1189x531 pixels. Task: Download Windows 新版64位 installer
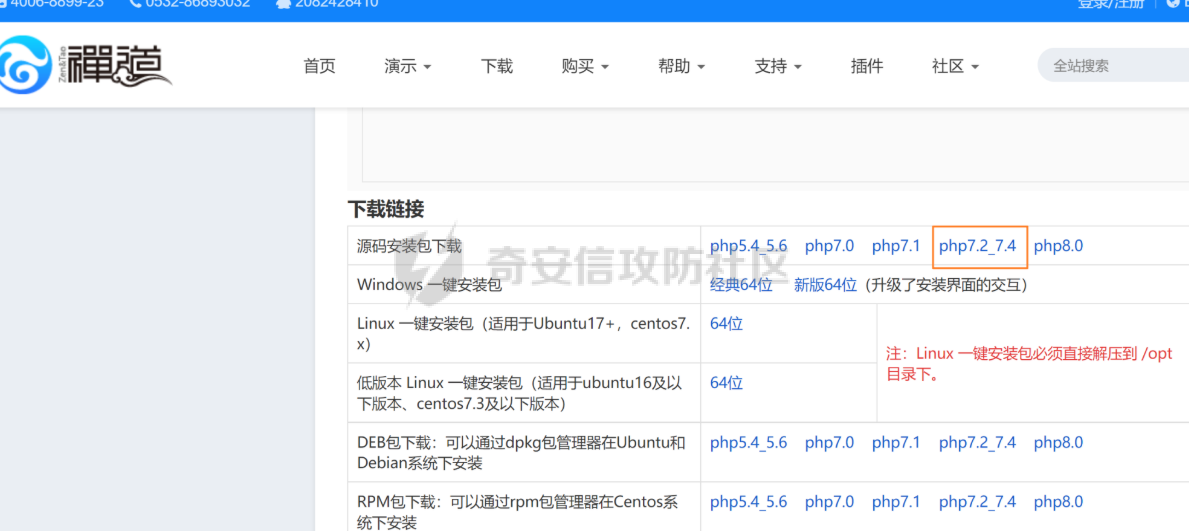point(825,285)
